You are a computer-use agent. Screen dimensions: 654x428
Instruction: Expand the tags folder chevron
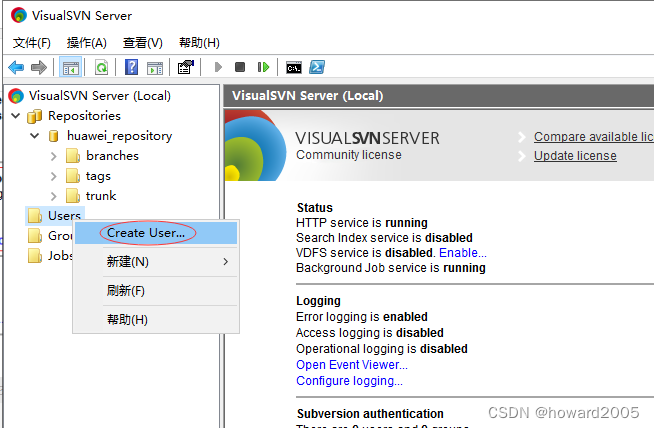tap(53, 176)
